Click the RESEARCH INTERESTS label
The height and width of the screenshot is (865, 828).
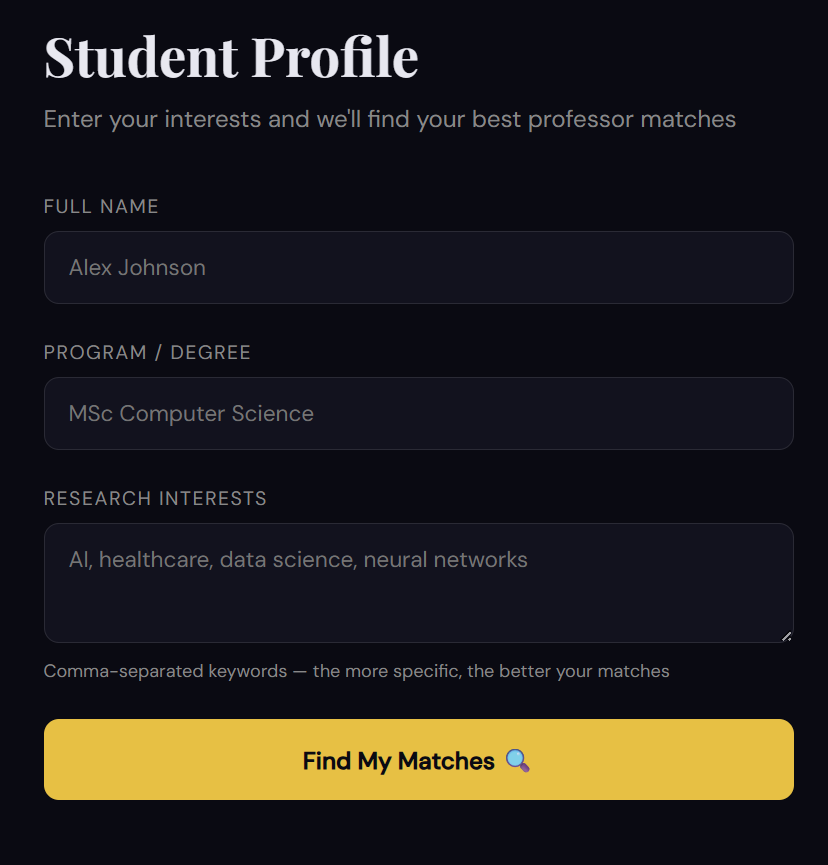pyautogui.click(x=155, y=499)
